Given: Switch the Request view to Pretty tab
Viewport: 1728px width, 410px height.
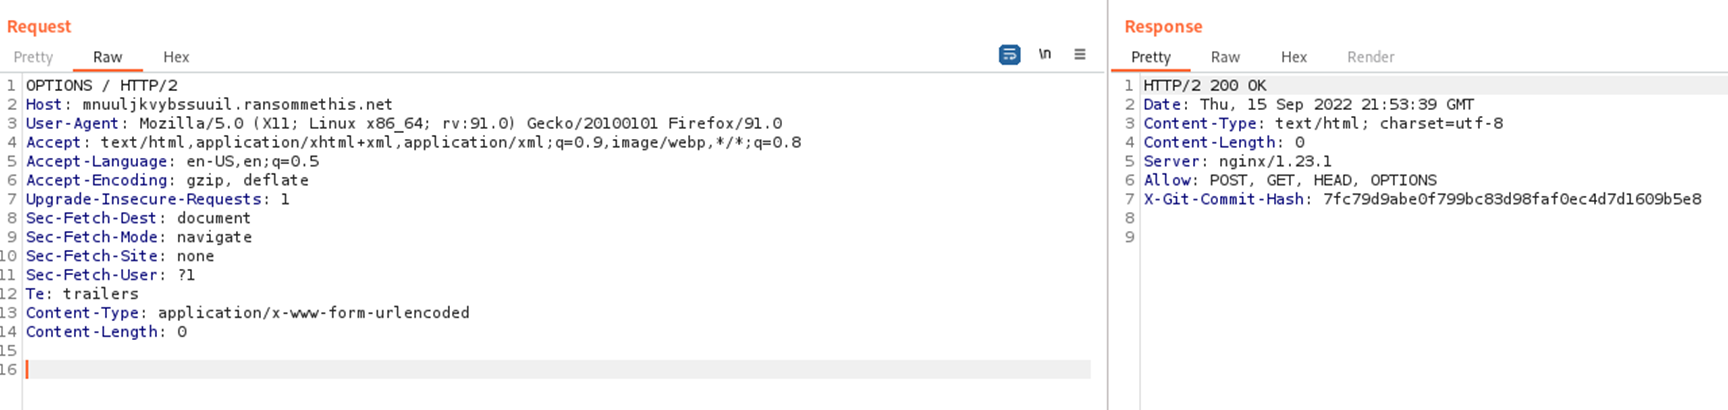Looking at the screenshot, I should coord(33,57).
